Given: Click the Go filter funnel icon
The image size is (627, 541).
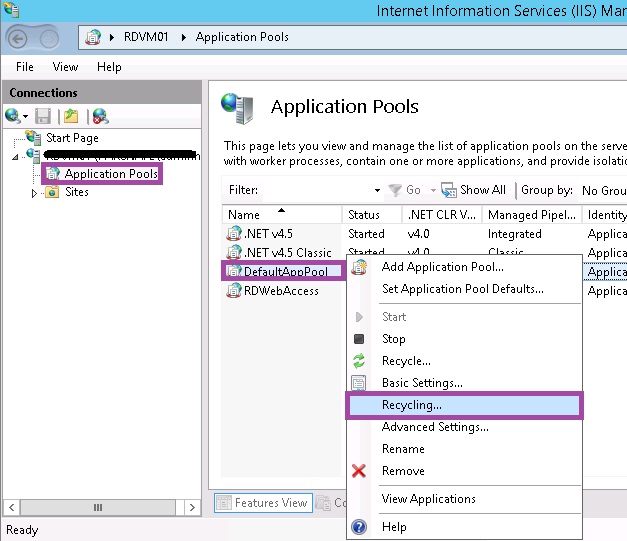Looking at the screenshot, I should tap(395, 190).
